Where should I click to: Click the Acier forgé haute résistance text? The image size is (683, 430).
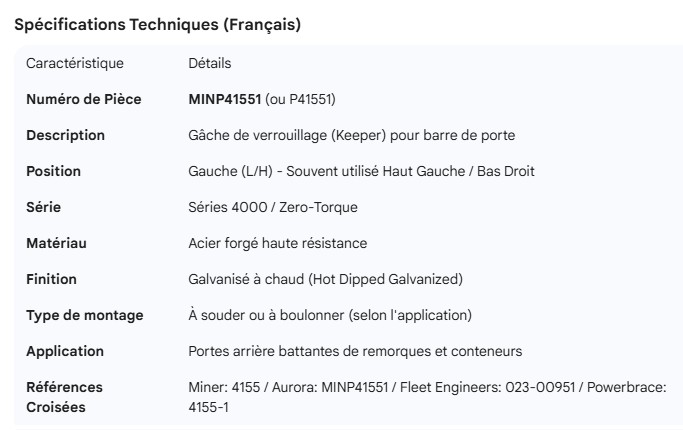click(x=277, y=243)
